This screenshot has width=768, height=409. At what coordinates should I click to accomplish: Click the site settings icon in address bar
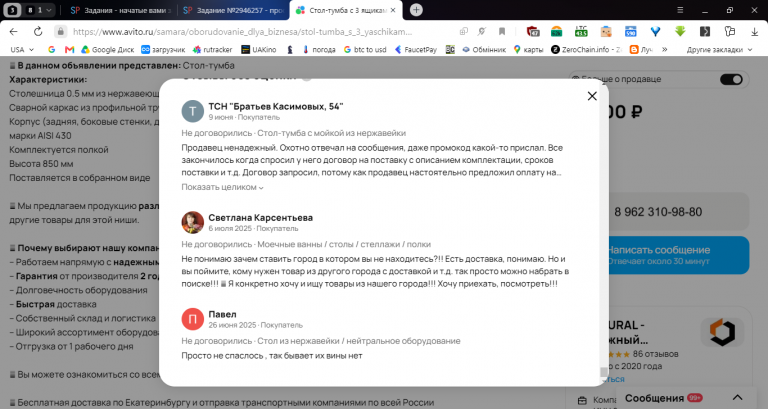tap(463, 31)
